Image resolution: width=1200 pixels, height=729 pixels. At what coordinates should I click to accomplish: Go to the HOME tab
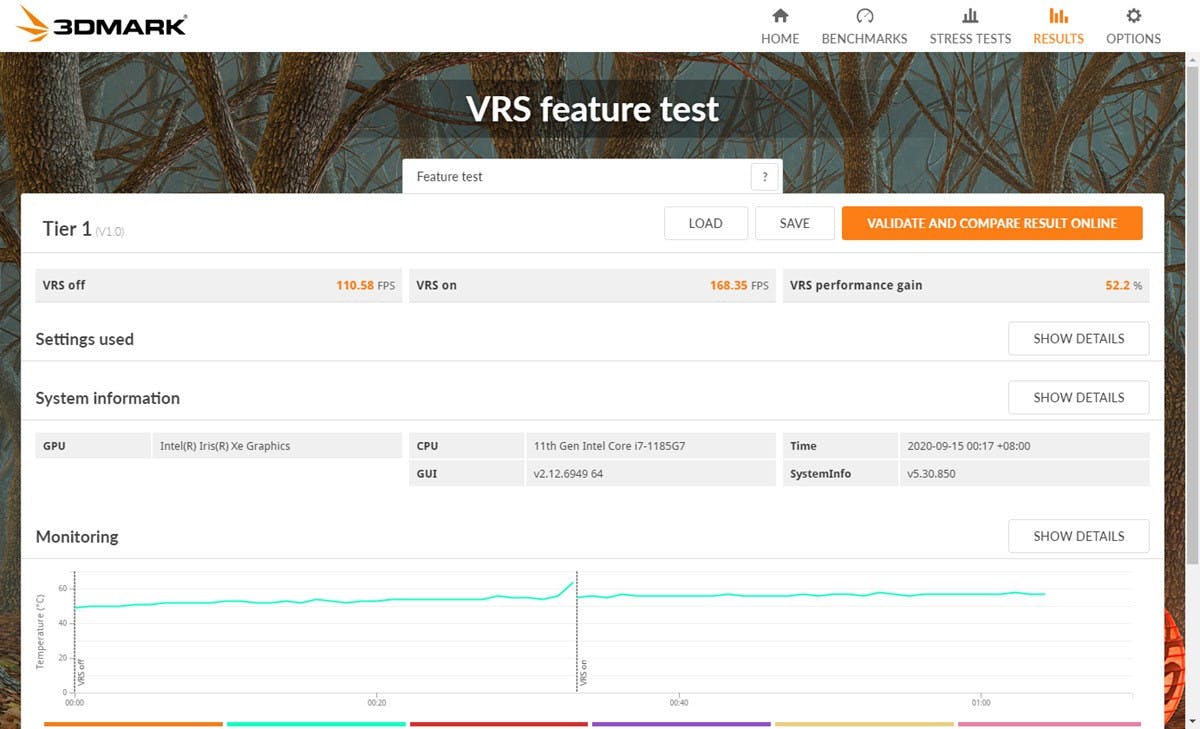[780, 27]
